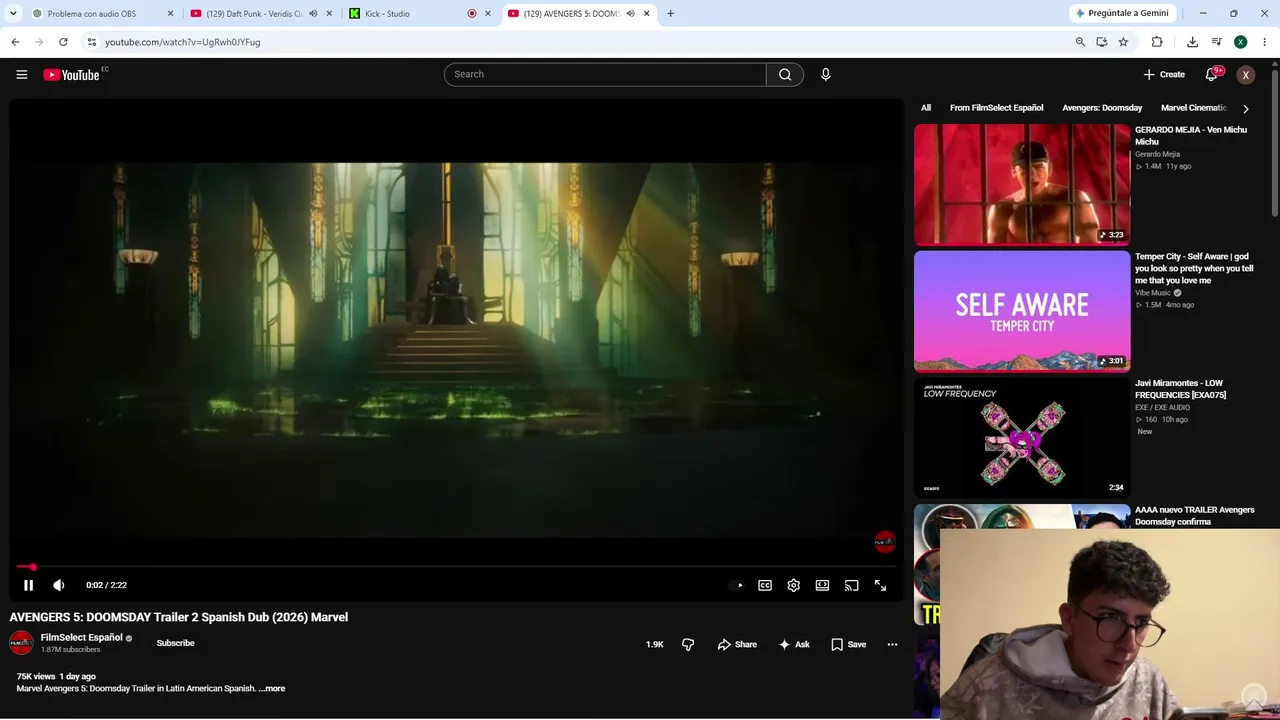Open the 'AAAA nuevo TRAILER Avengers' video title
Image resolution: width=1280 pixels, height=720 pixels.
tap(1195, 516)
